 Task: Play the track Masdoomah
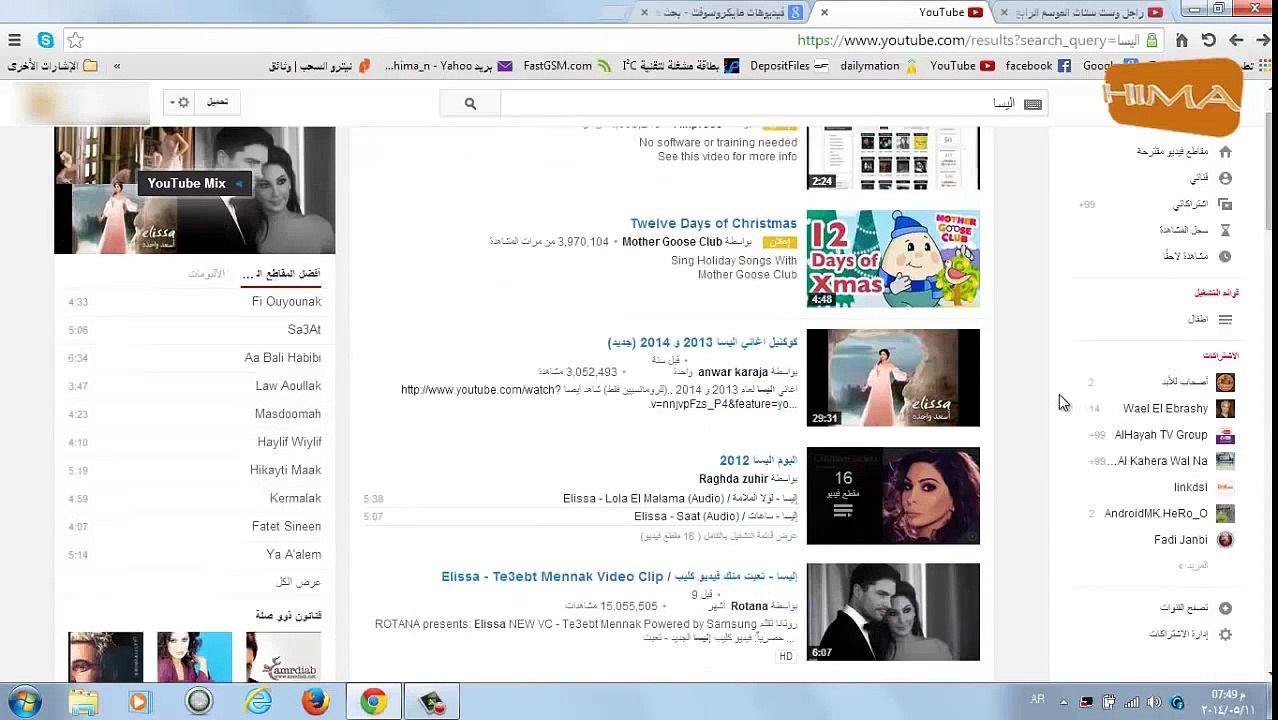(288, 413)
